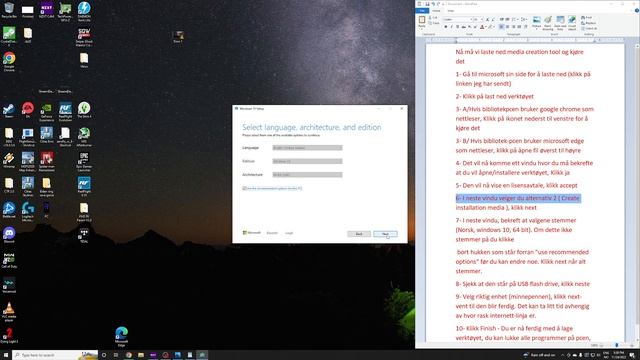The height and width of the screenshot is (360, 640).
Task: Click taskbar clock and date
Action: [619, 355]
